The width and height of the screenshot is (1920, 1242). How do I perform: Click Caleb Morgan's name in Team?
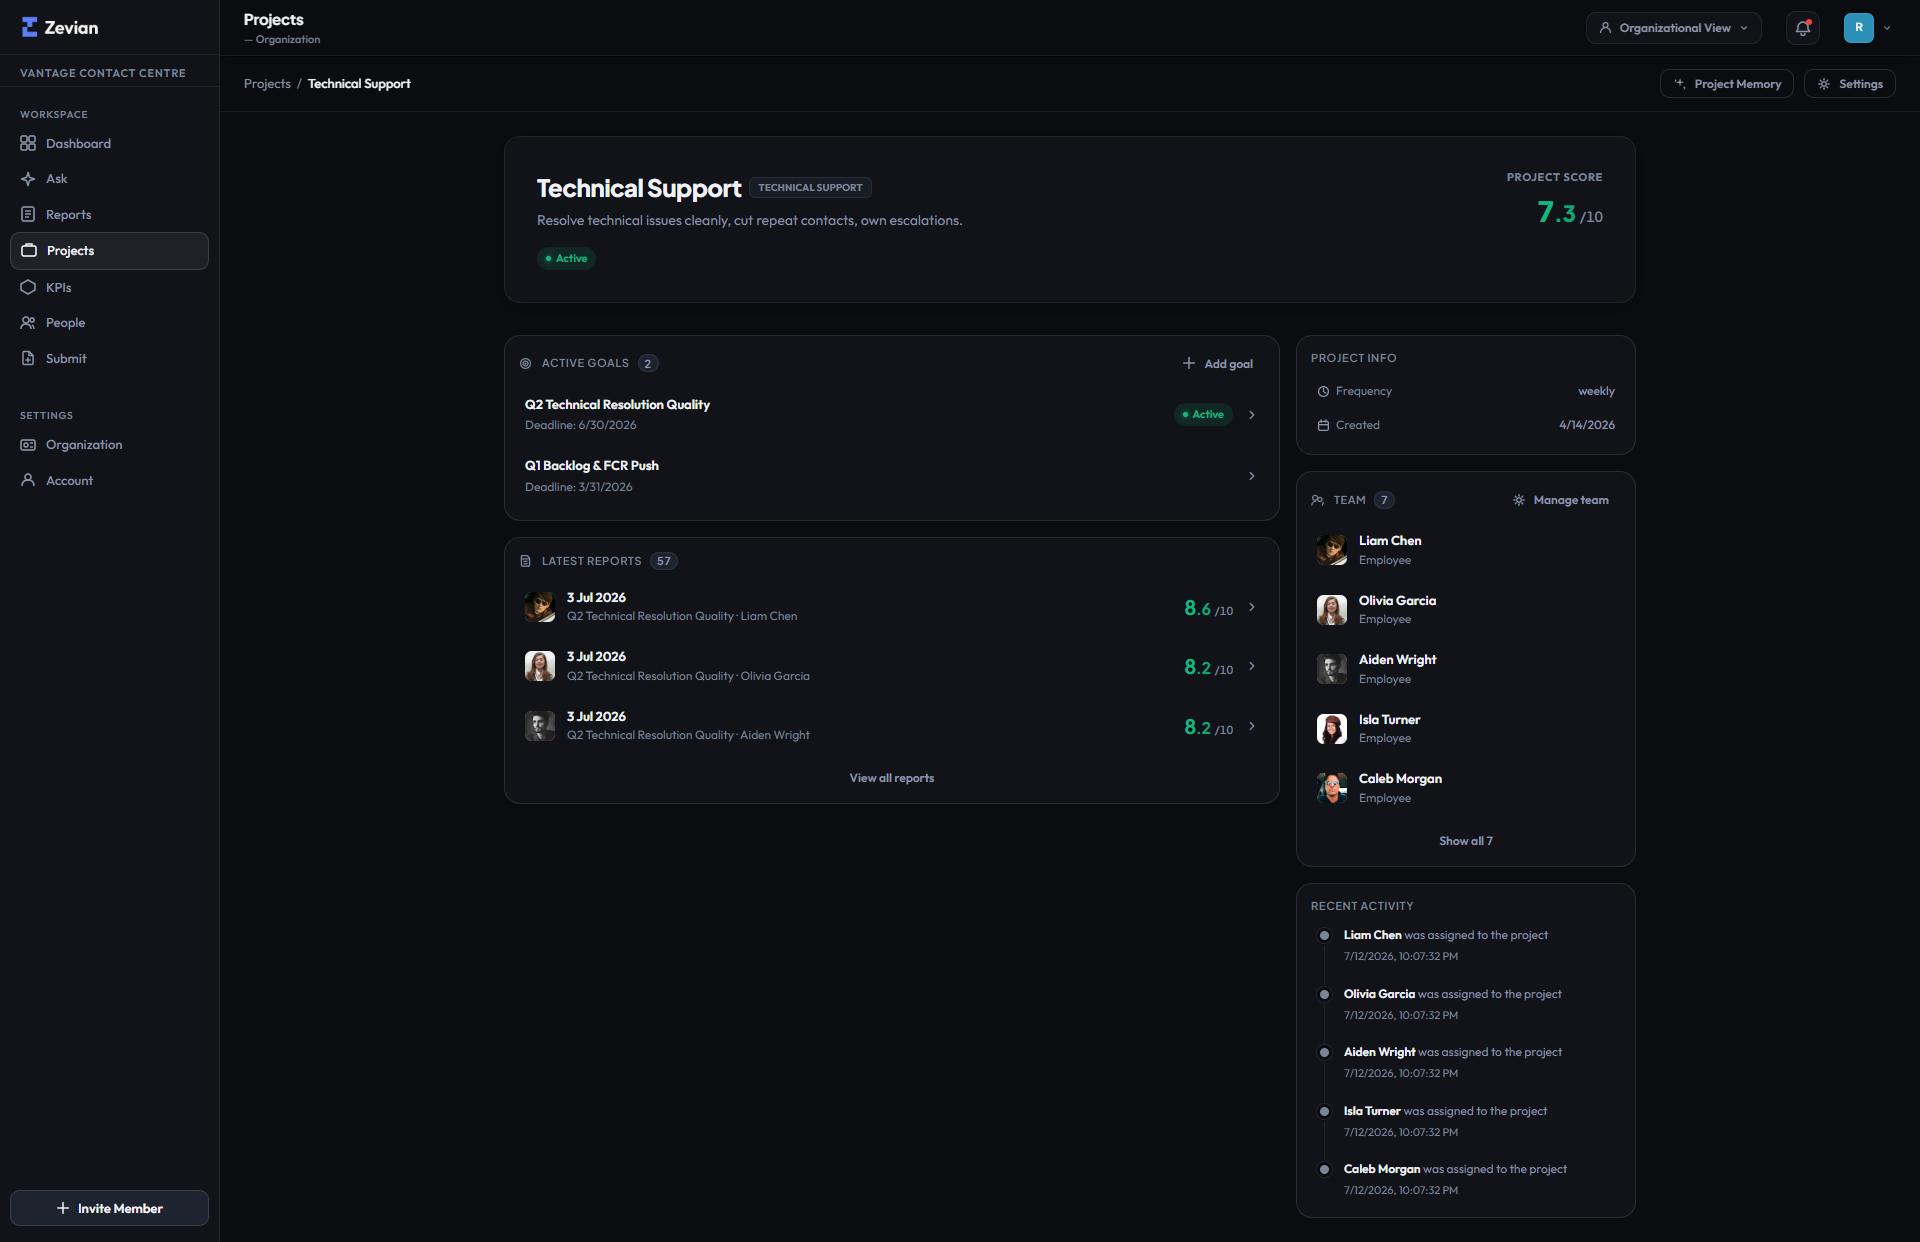click(x=1400, y=778)
